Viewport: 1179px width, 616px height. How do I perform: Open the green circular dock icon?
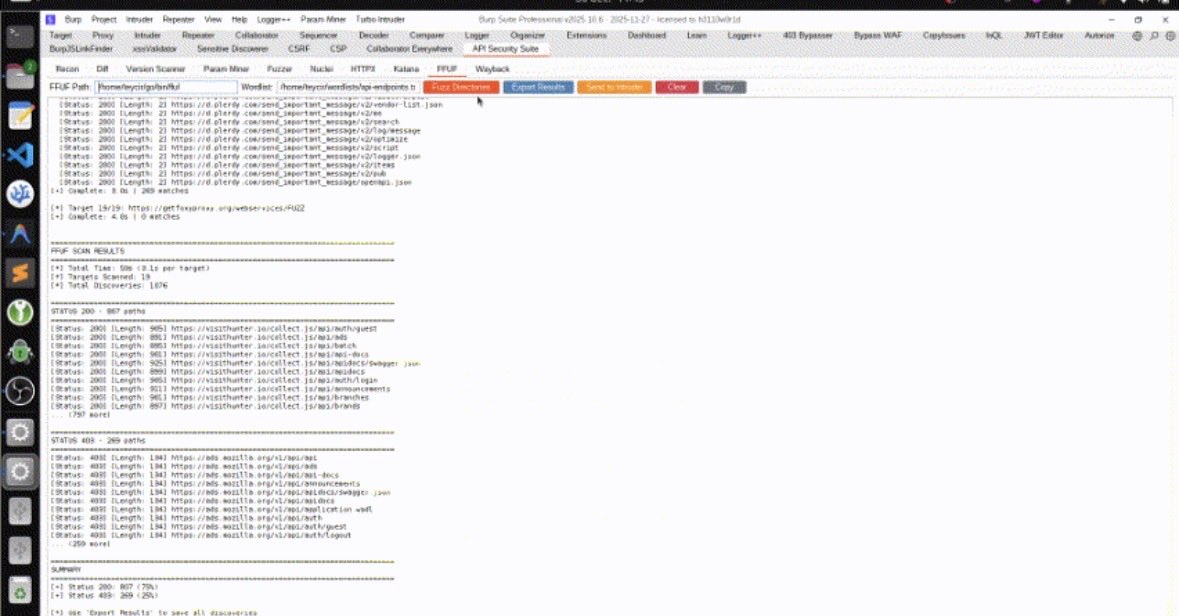tap(20, 312)
